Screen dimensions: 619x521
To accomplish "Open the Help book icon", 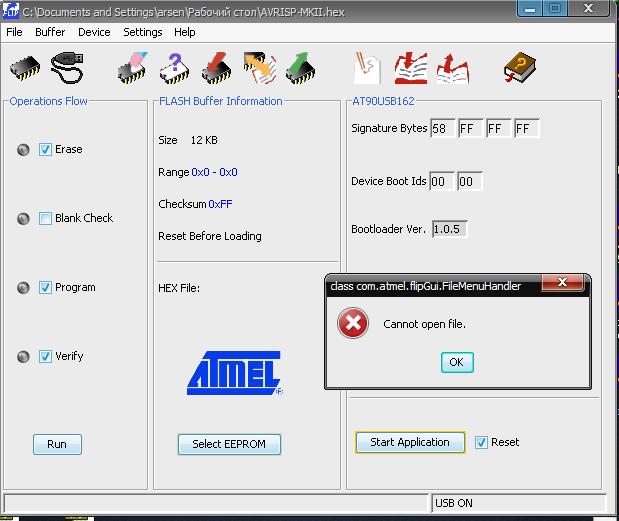I will pos(520,67).
